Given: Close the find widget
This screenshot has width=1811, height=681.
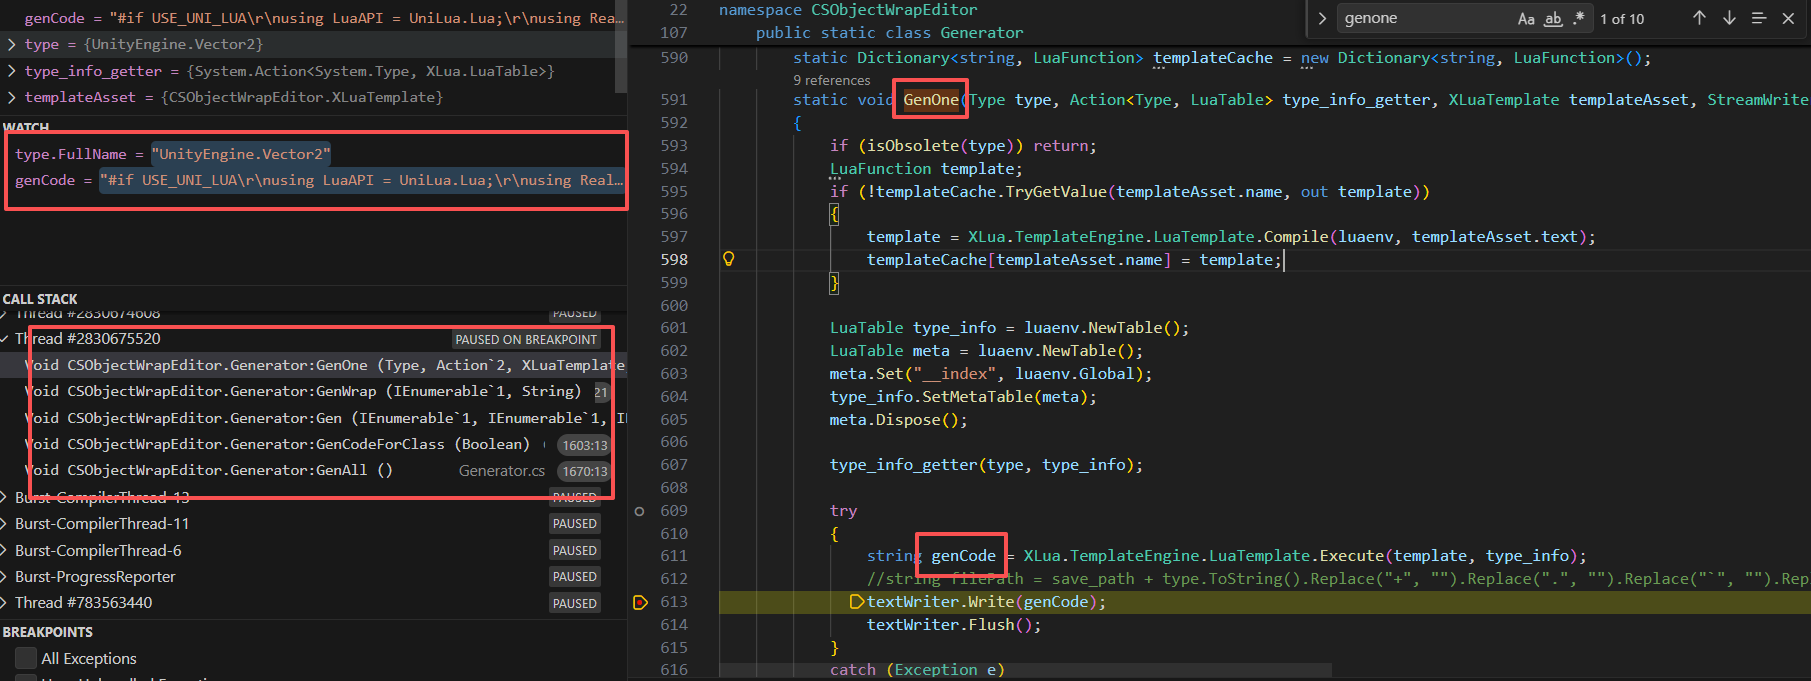Looking at the screenshot, I should [x=1788, y=18].
